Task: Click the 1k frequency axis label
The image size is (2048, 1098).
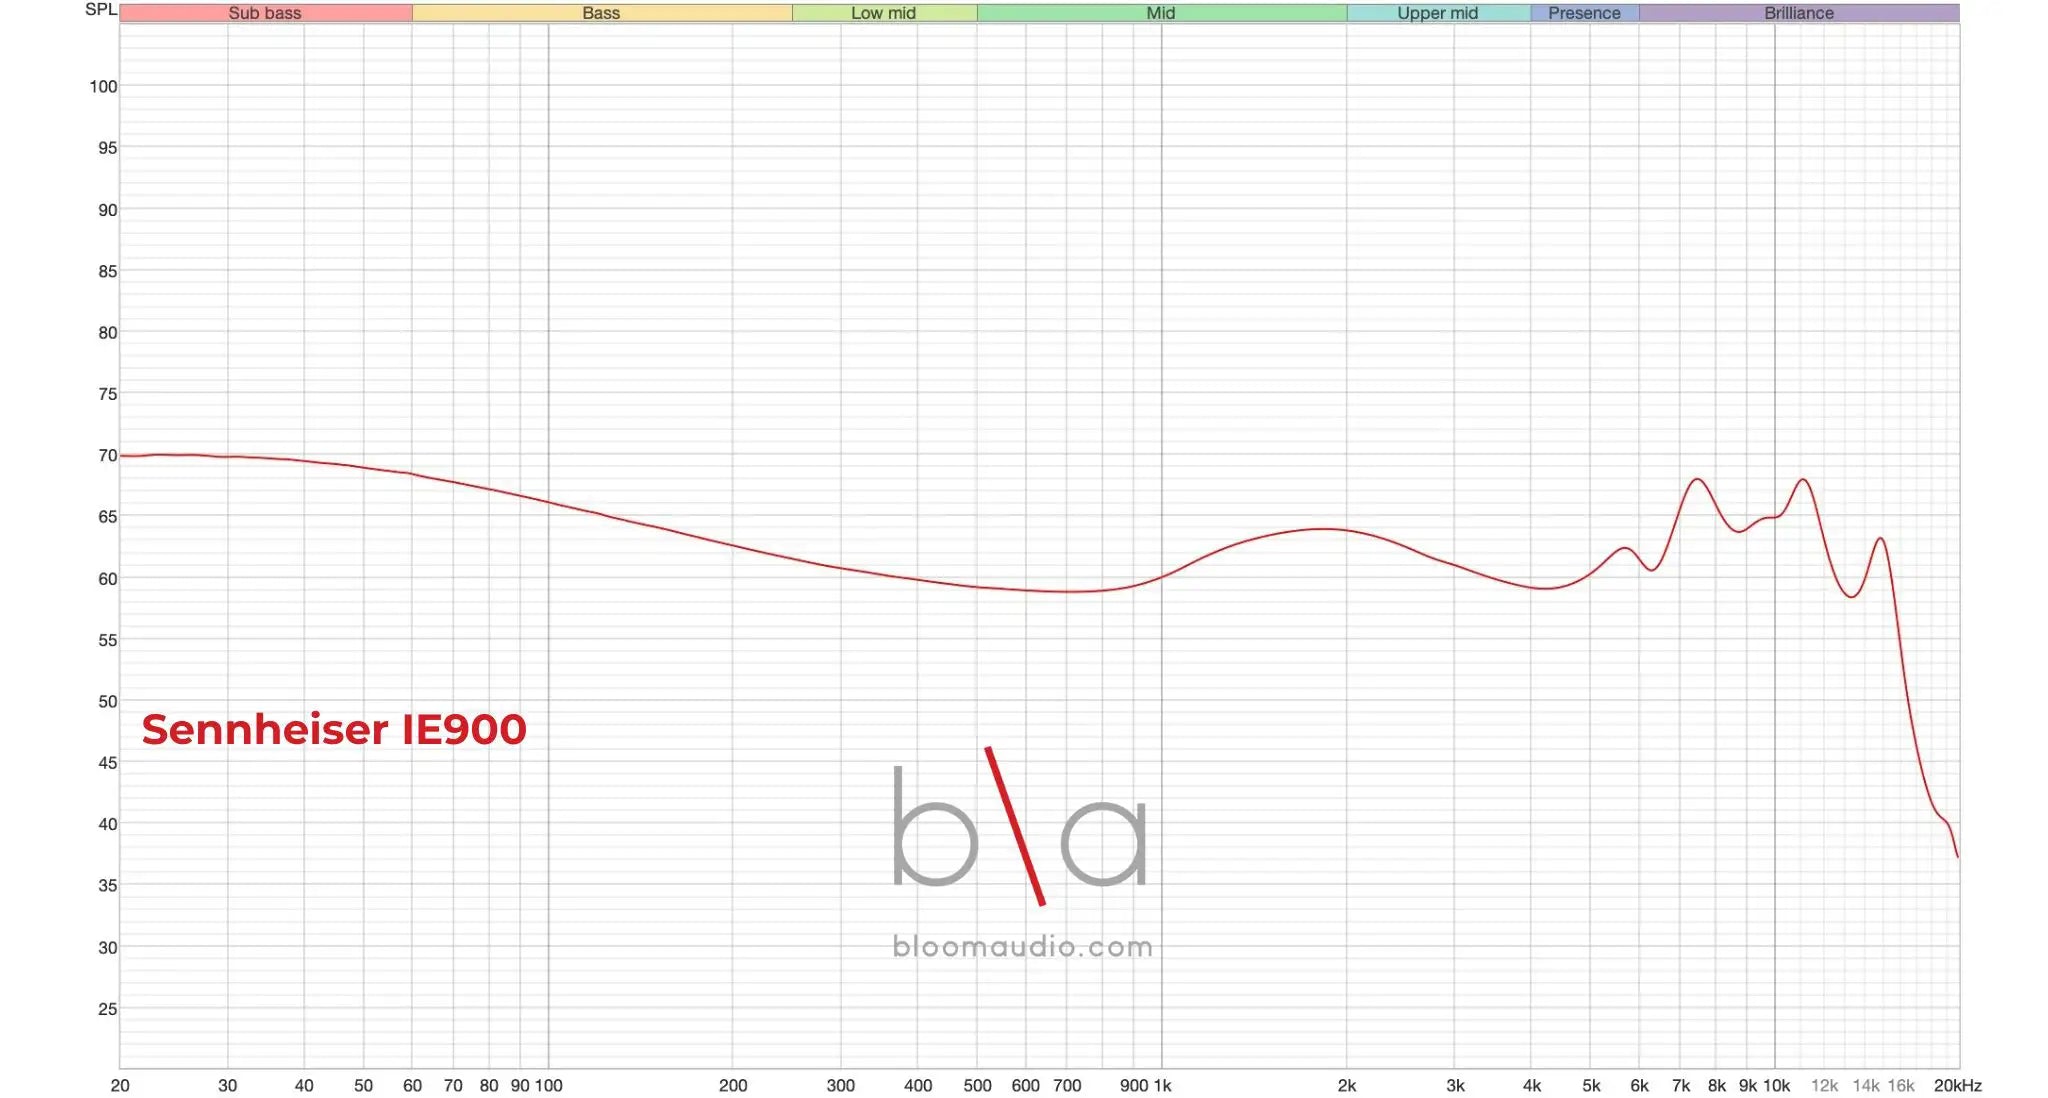Action: 1162,1085
